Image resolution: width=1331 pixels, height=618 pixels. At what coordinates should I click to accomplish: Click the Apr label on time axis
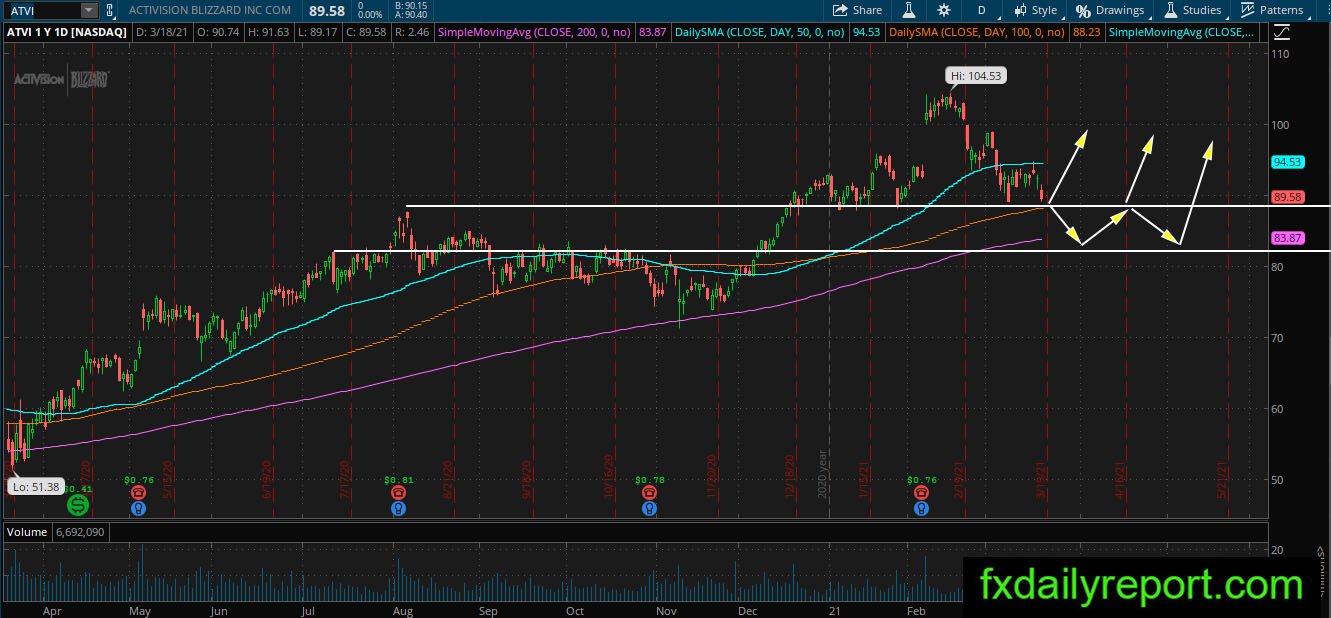pos(53,609)
